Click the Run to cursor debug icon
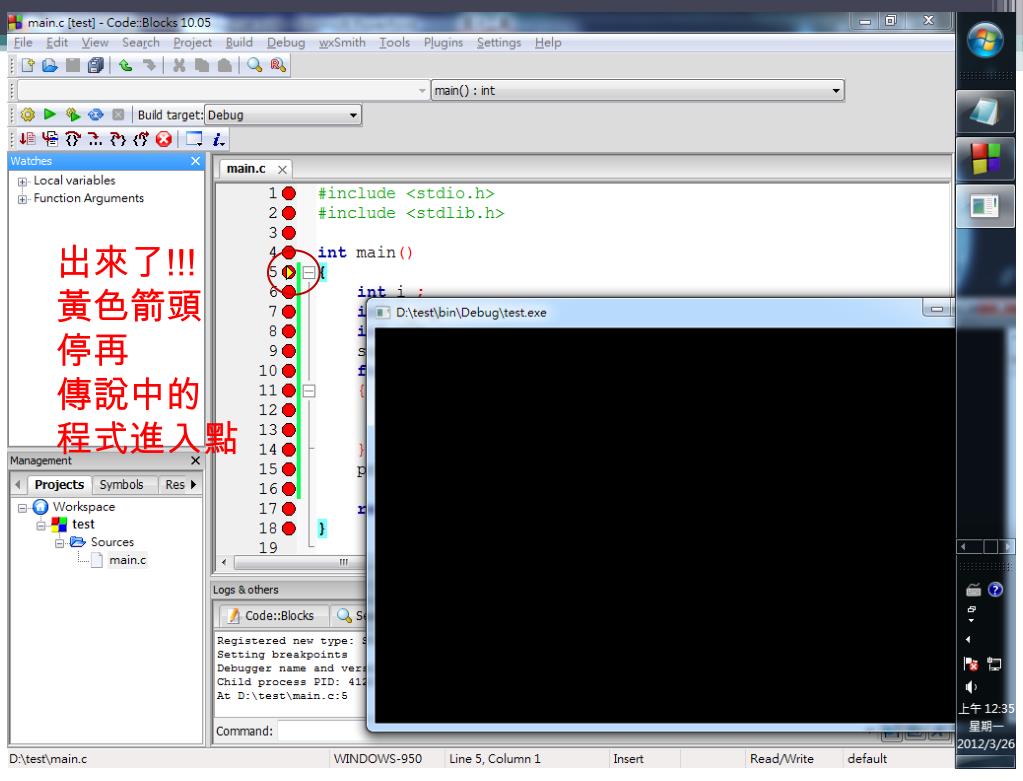The image size is (1023, 781). coord(50,138)
